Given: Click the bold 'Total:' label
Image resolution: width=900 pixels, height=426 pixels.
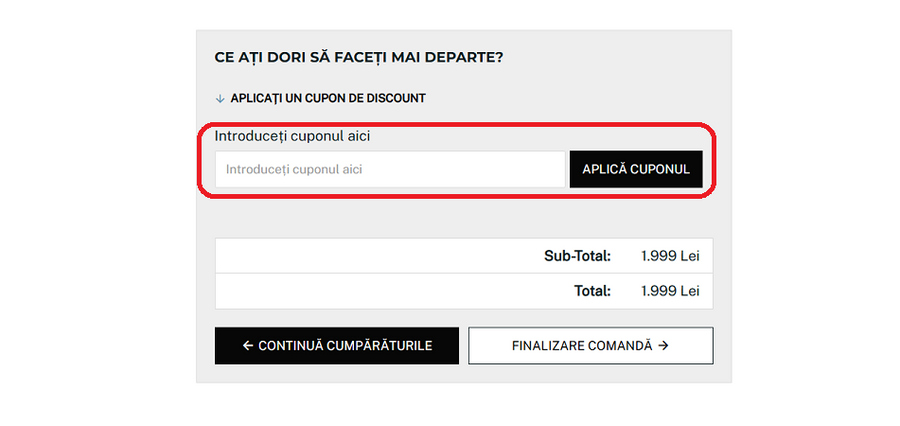Looking at the screenshot, I should click(x=592, y=291).
